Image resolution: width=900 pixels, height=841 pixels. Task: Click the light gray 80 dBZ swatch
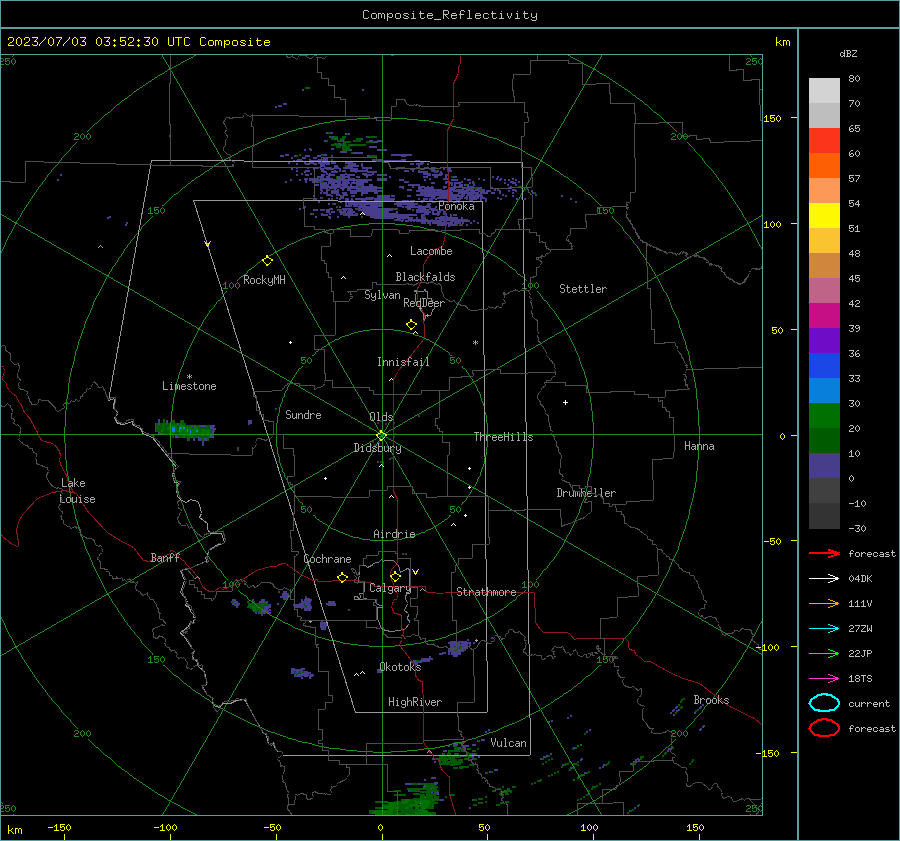[824, 90]
